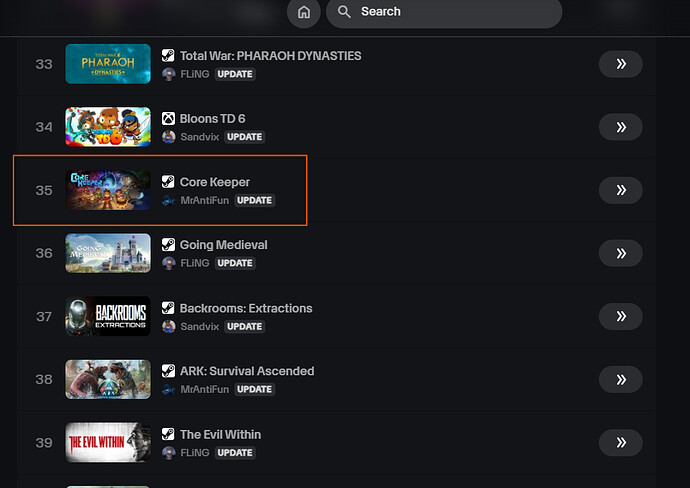Click UPDATE badge under Going Medieval
The image size is (690, 488).
(x=235, y=263)
